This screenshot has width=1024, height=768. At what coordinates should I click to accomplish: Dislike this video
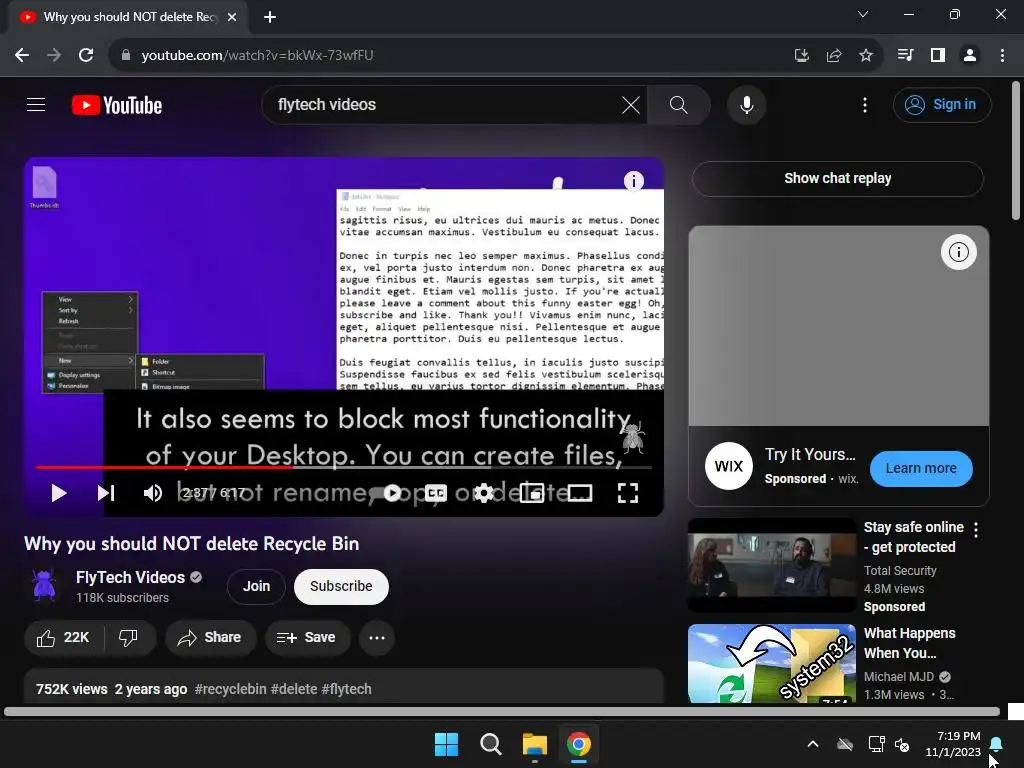click(x=129, y=637)
